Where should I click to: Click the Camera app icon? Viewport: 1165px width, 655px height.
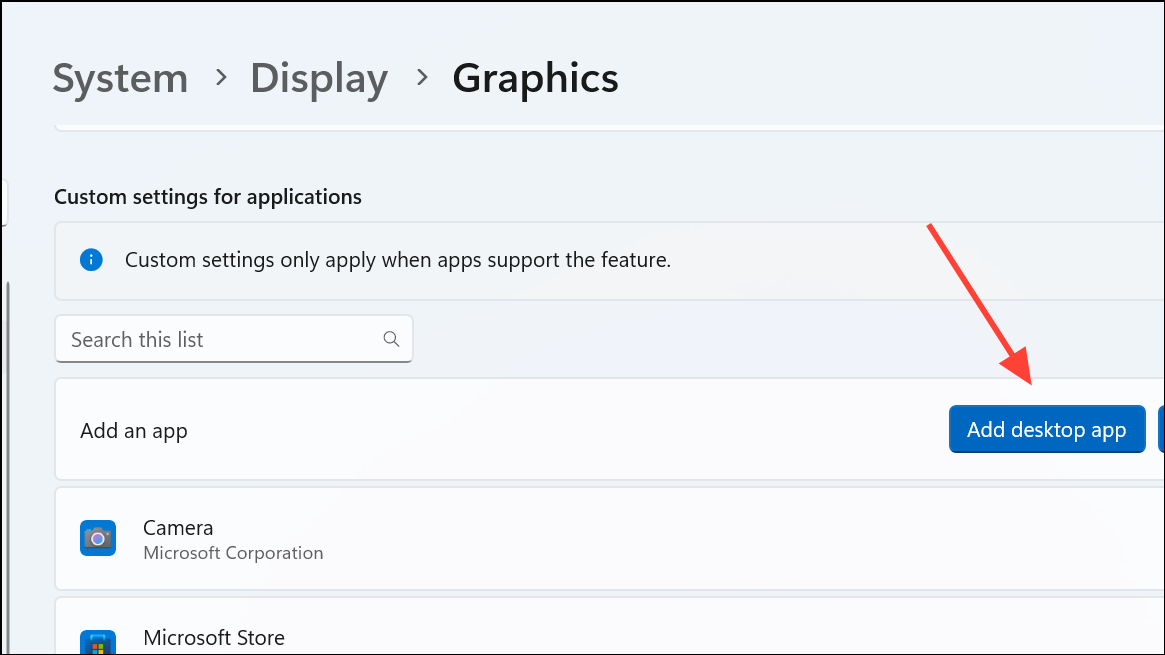point(98,538)
